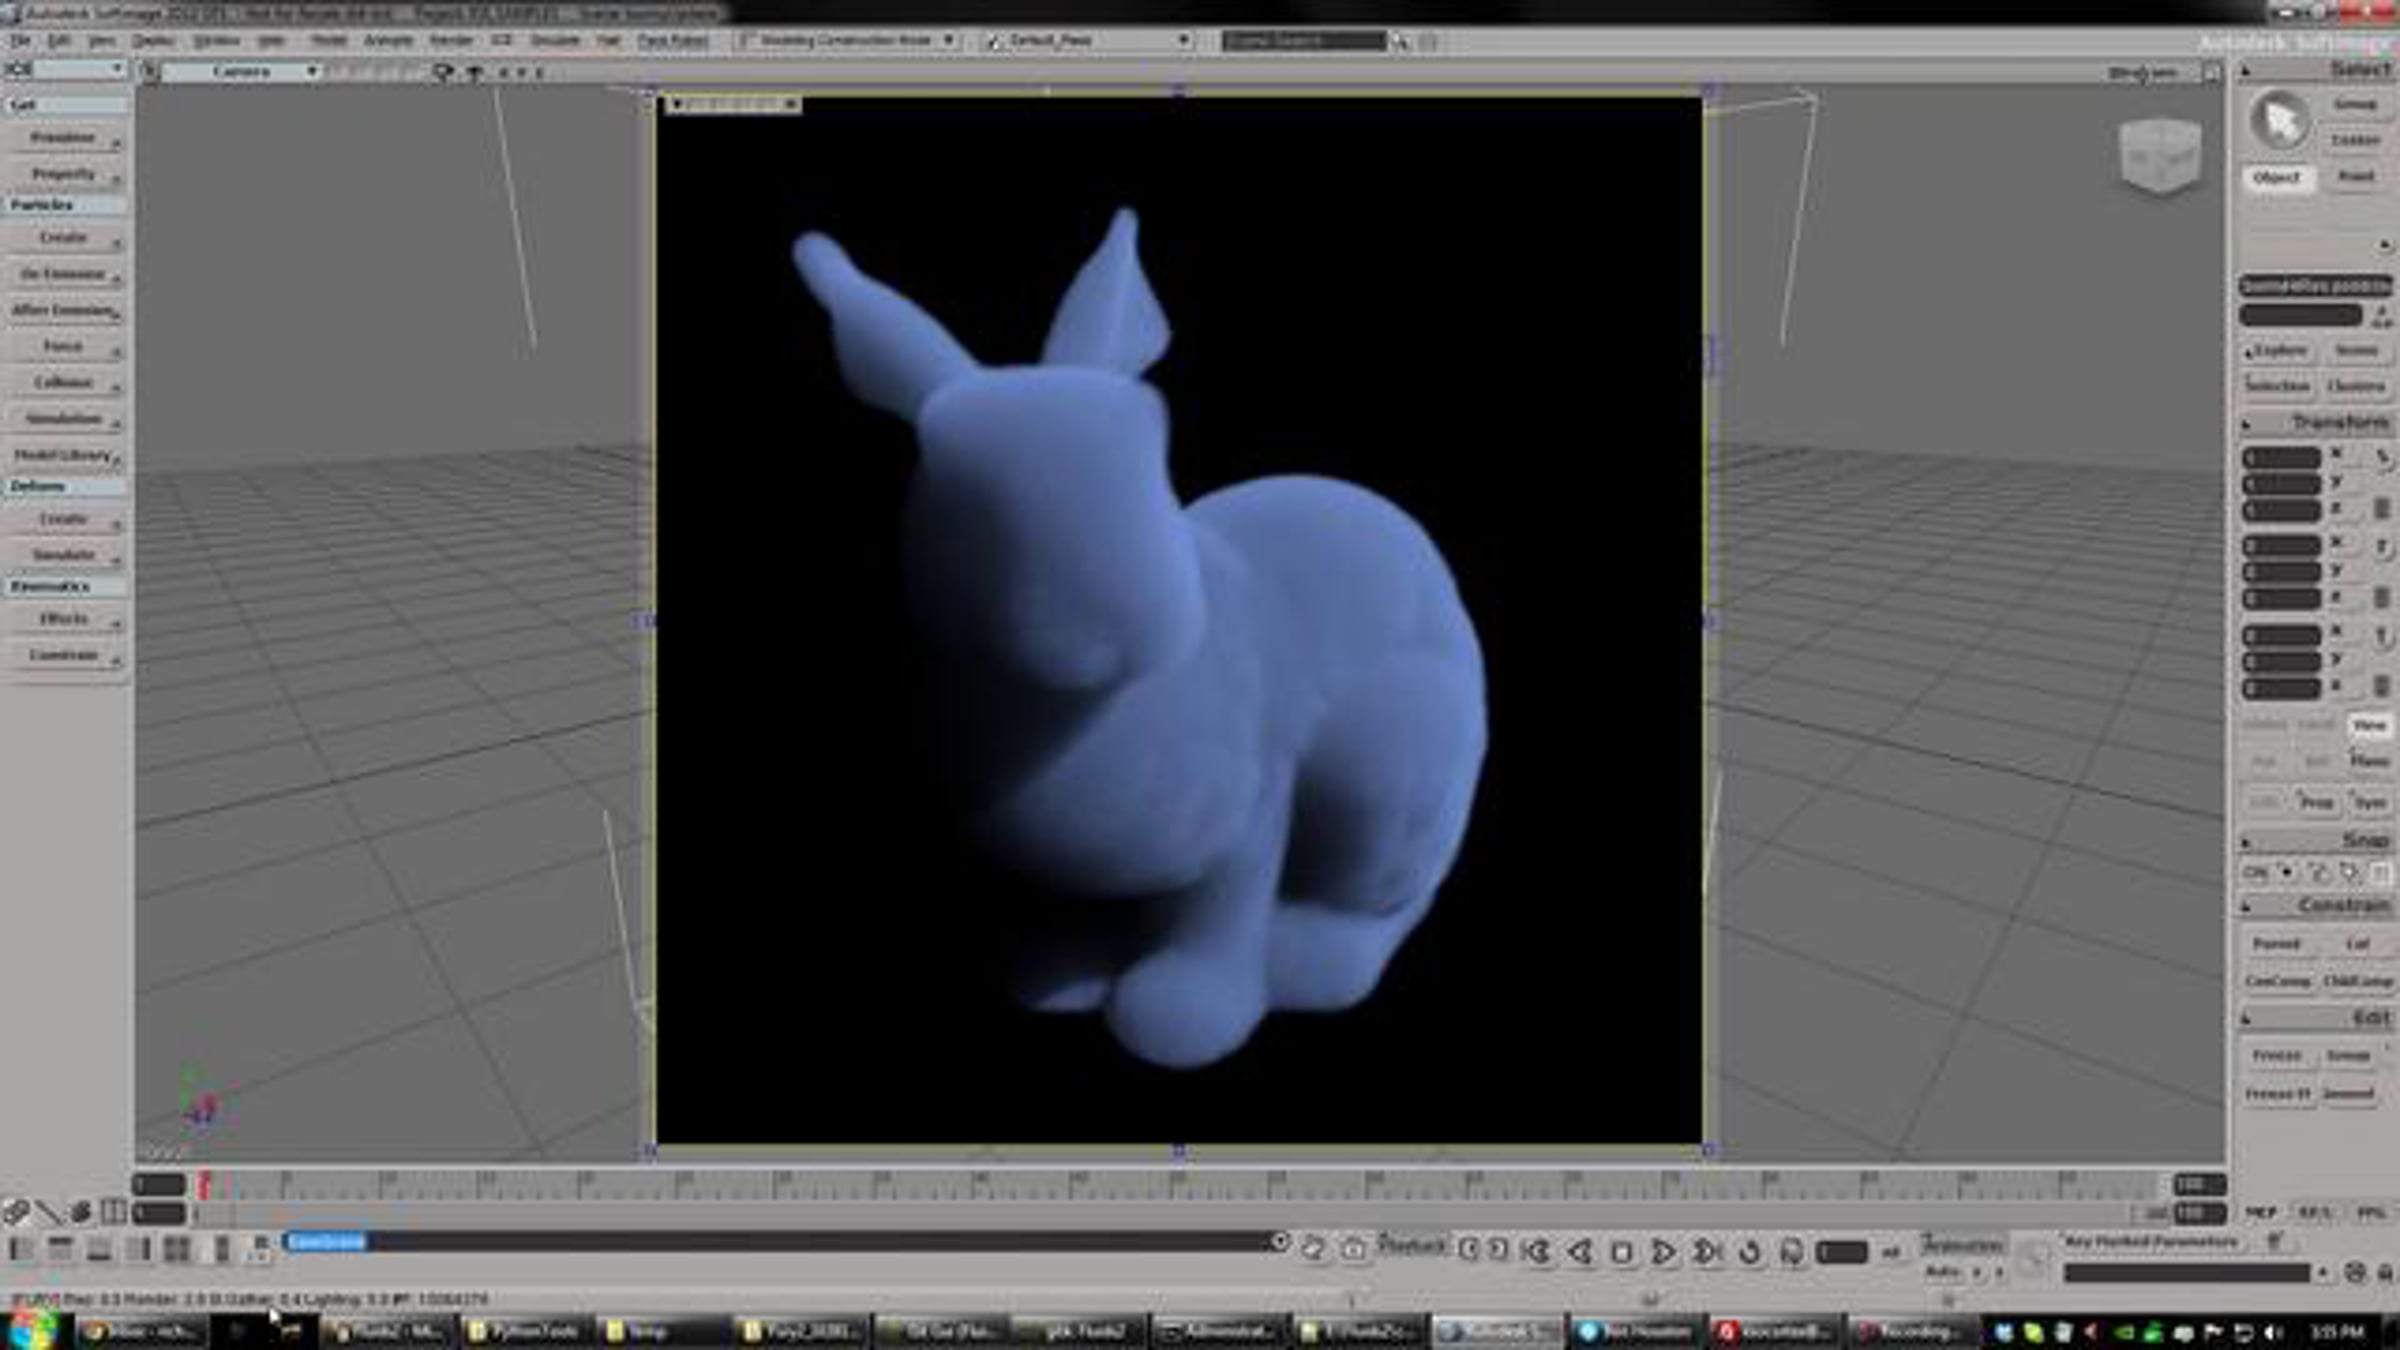Viewport: 2400px width, 1350px height.
Task: Collapse the Constrain panel section
Action: pos(2246,907)
